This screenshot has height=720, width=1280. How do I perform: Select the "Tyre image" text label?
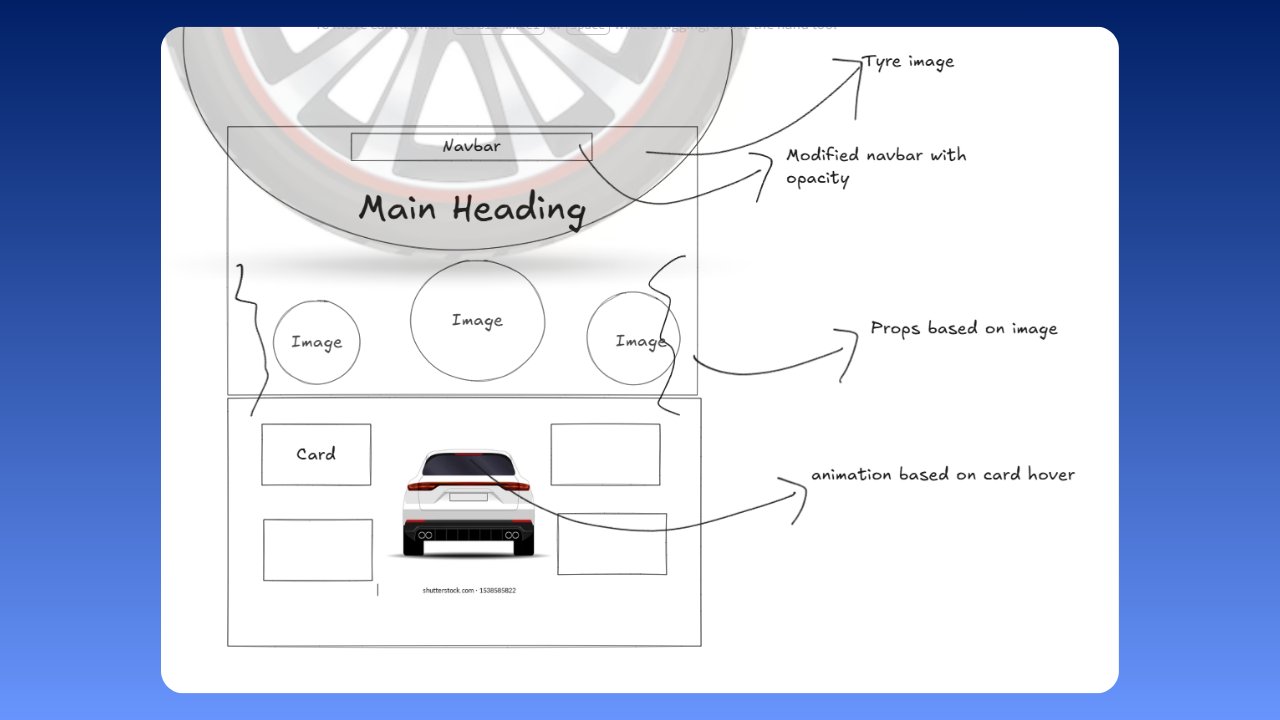pos(908,62)
